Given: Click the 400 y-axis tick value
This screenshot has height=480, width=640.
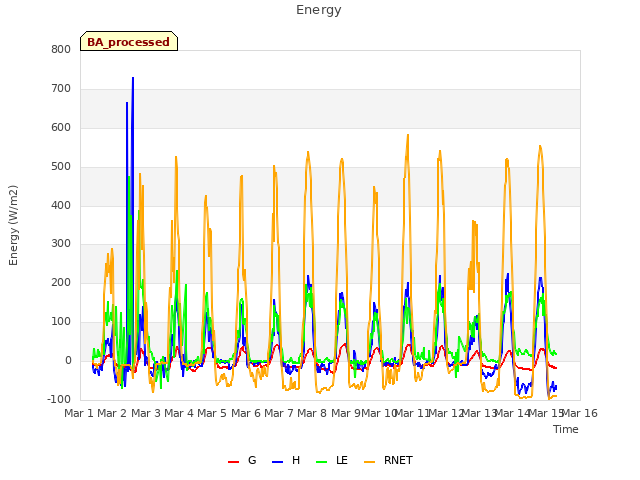Looking at the screenshot, I should [x=61, y=205].
